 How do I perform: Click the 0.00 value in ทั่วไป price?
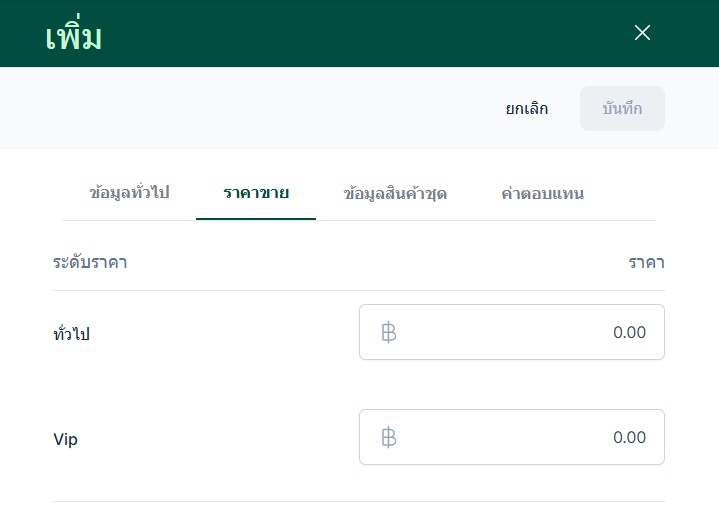coord(629,332)
